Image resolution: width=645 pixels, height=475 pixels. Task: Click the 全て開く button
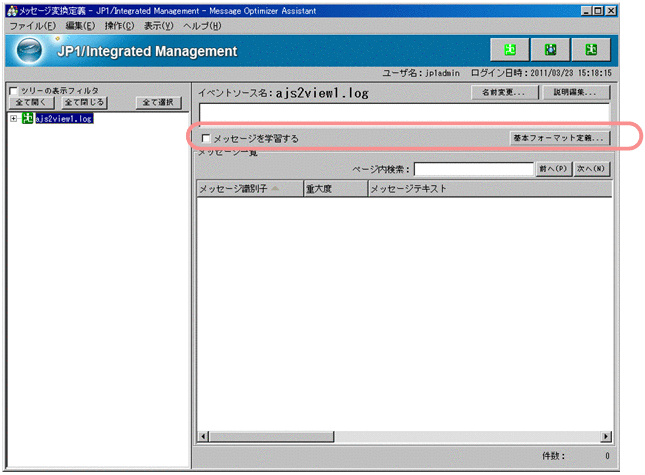point(31,102)
